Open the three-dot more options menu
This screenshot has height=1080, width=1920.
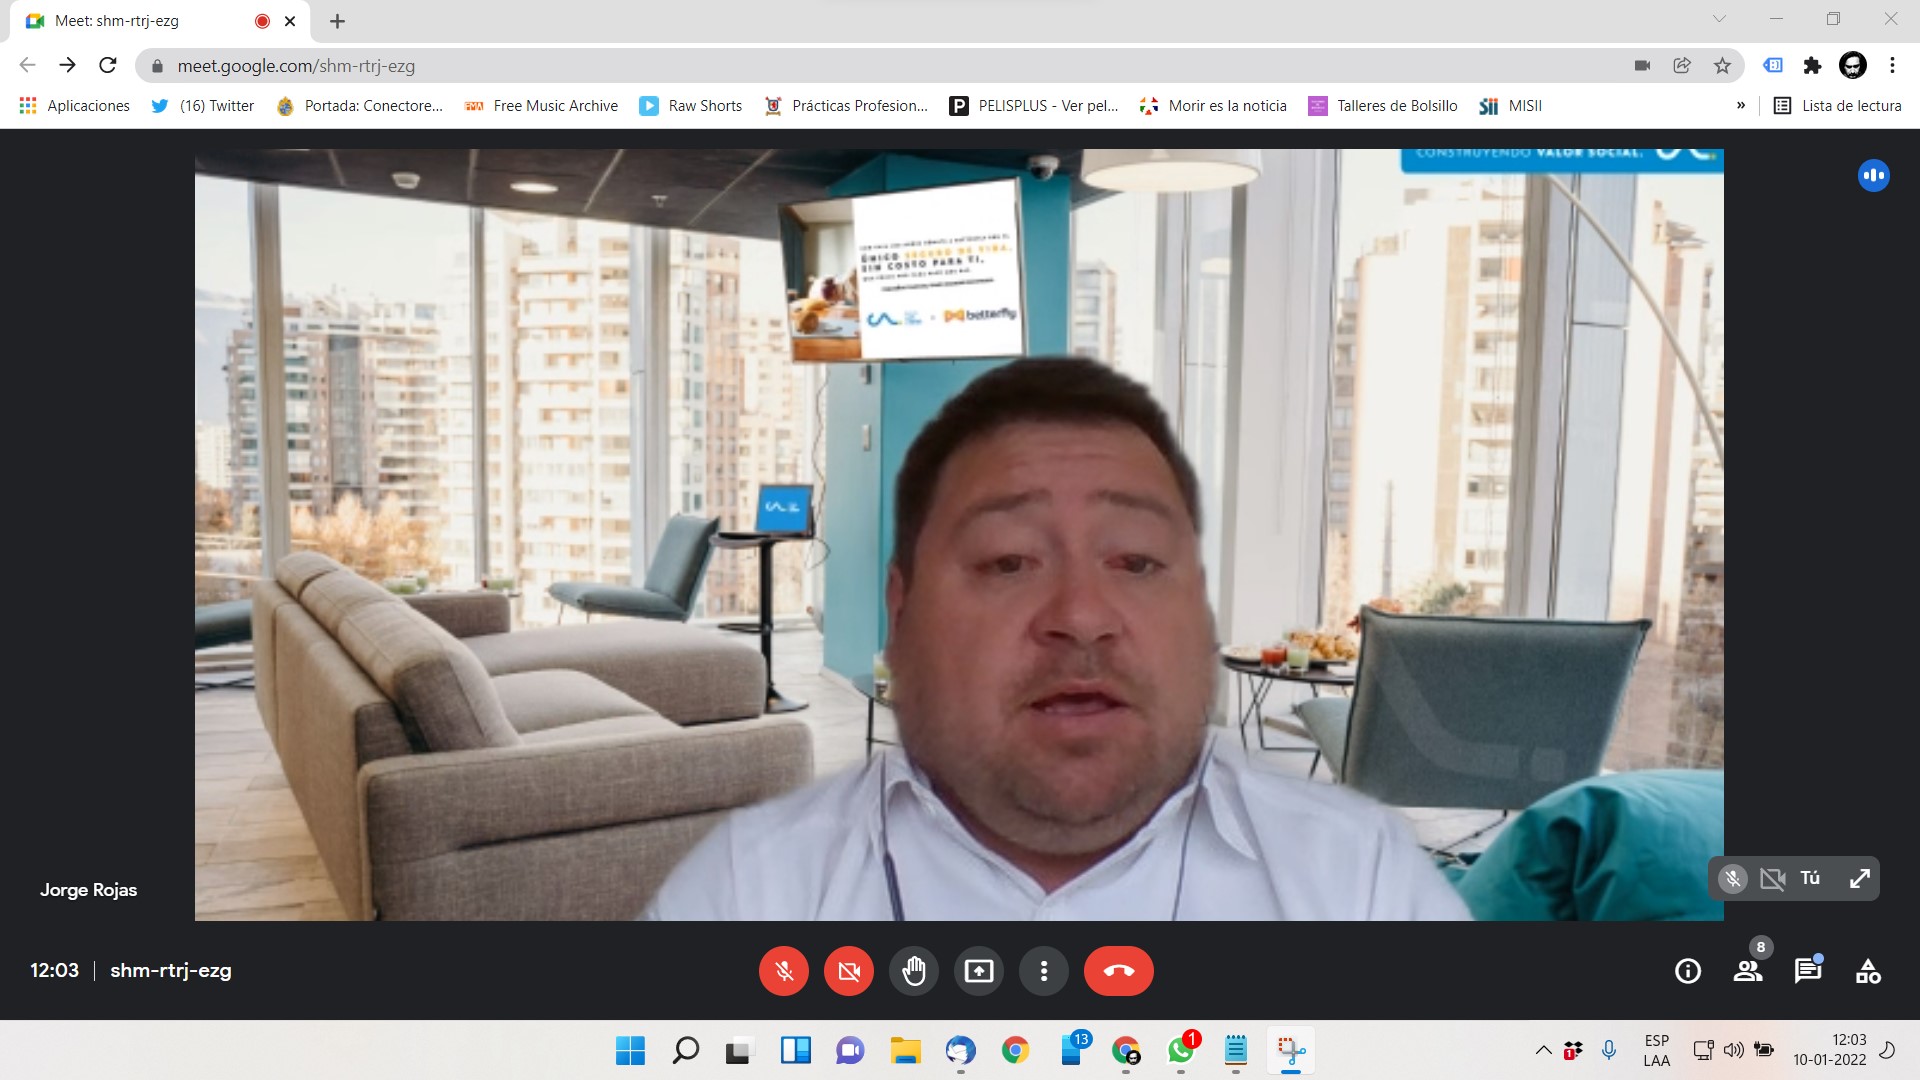click(x=1044, y=971)
